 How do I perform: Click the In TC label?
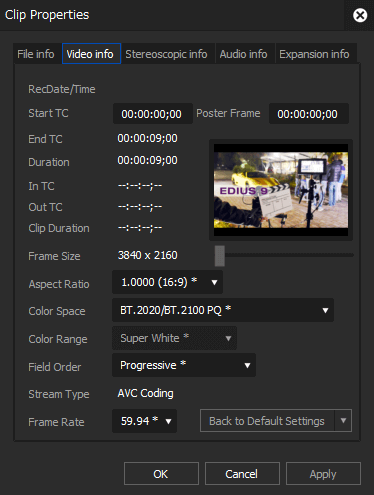(41, 186)
